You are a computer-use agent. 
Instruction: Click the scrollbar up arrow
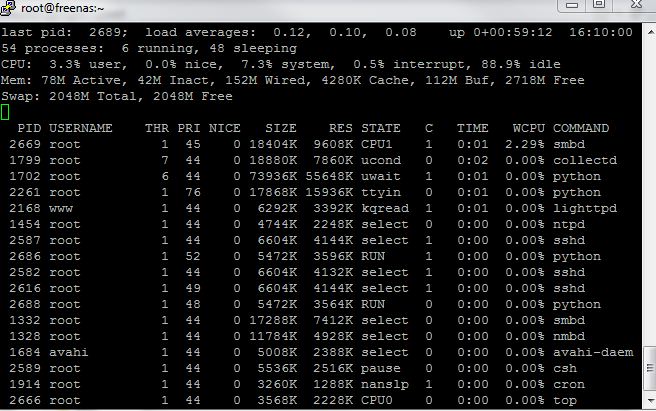651,32
